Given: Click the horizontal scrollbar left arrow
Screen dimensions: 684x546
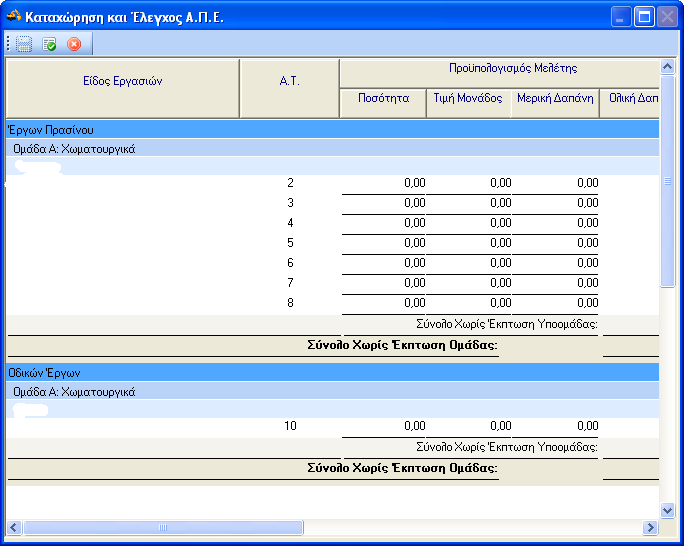Looking at the screenshot, I should (14, 527).
